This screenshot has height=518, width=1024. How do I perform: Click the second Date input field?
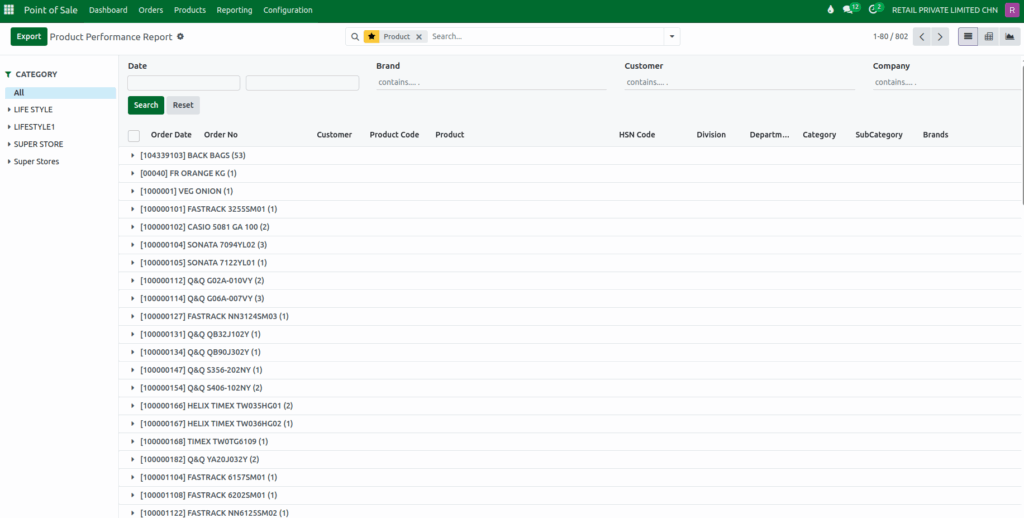pos(302,83)
